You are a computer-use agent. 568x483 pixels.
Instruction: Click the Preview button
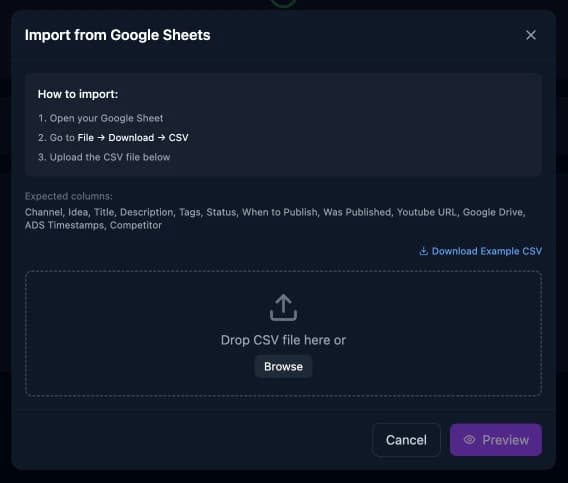point(496,440)
